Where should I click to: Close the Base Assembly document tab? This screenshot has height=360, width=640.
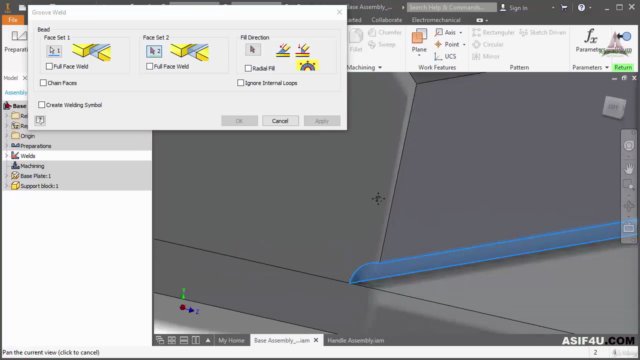pos(316,340)
